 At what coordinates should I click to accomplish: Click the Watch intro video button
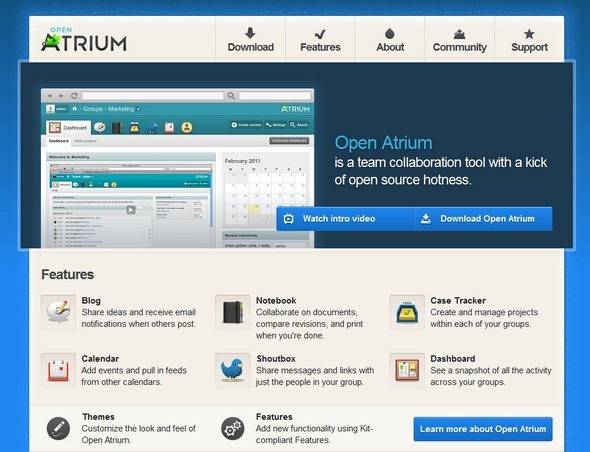[x=345, y=219]
